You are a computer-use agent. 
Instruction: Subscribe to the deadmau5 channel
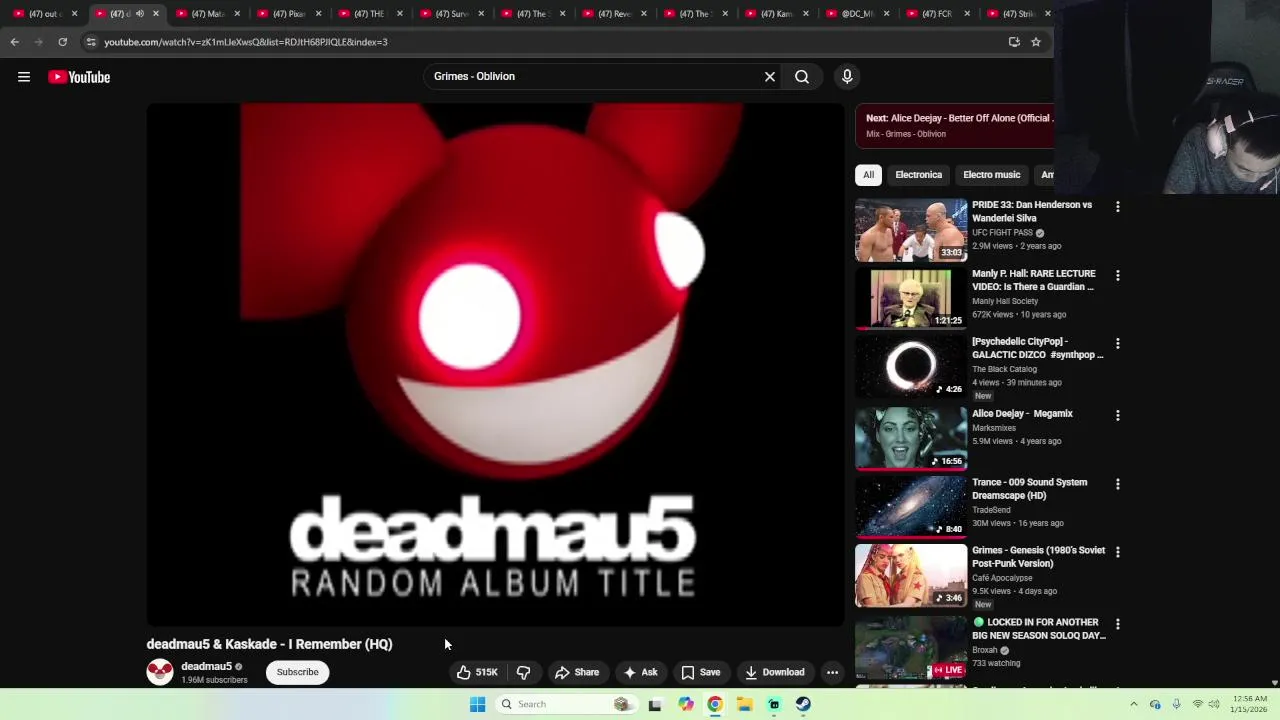coord(297,672)
